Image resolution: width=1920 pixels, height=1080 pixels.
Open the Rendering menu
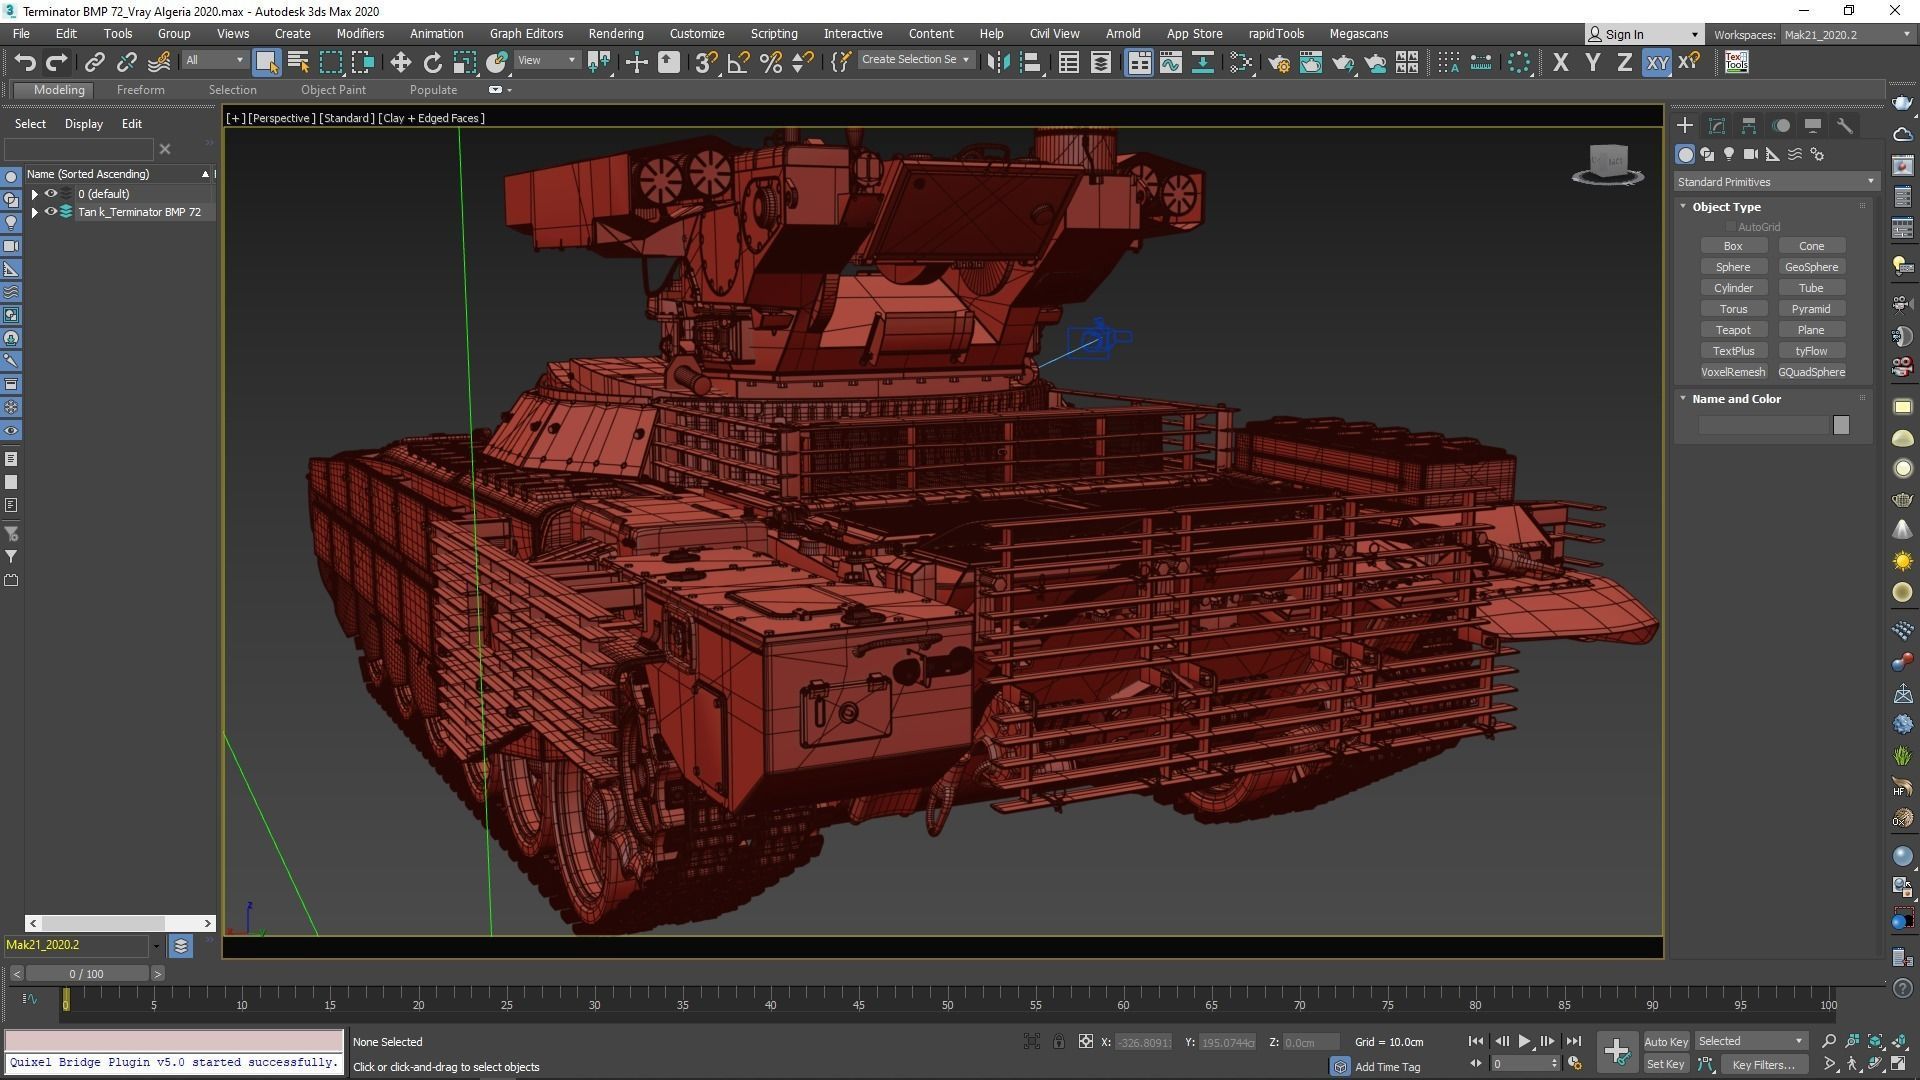pyautogui.click(x=615, y=33)
